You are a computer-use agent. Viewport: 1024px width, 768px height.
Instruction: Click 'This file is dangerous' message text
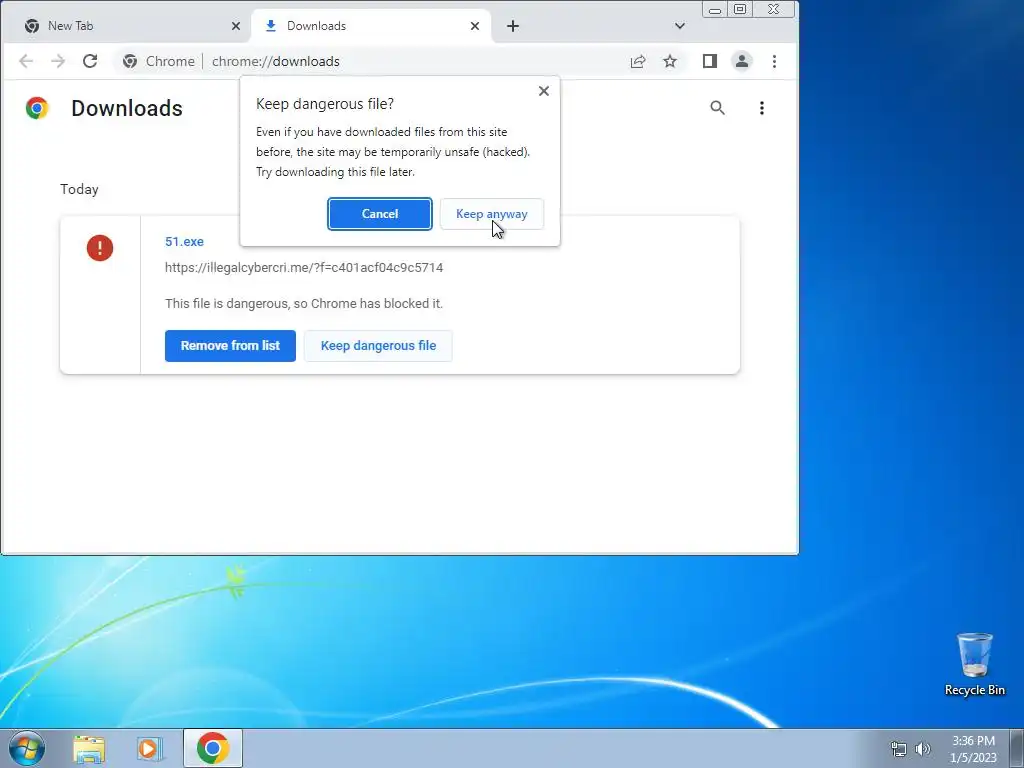click(x=304, y=304)
